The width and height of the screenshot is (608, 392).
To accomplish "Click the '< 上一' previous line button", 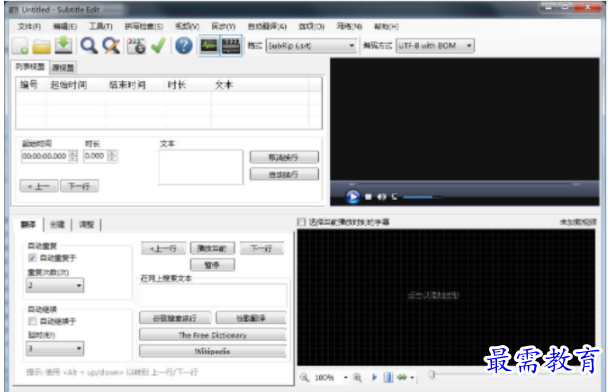I will coord(39,186).
